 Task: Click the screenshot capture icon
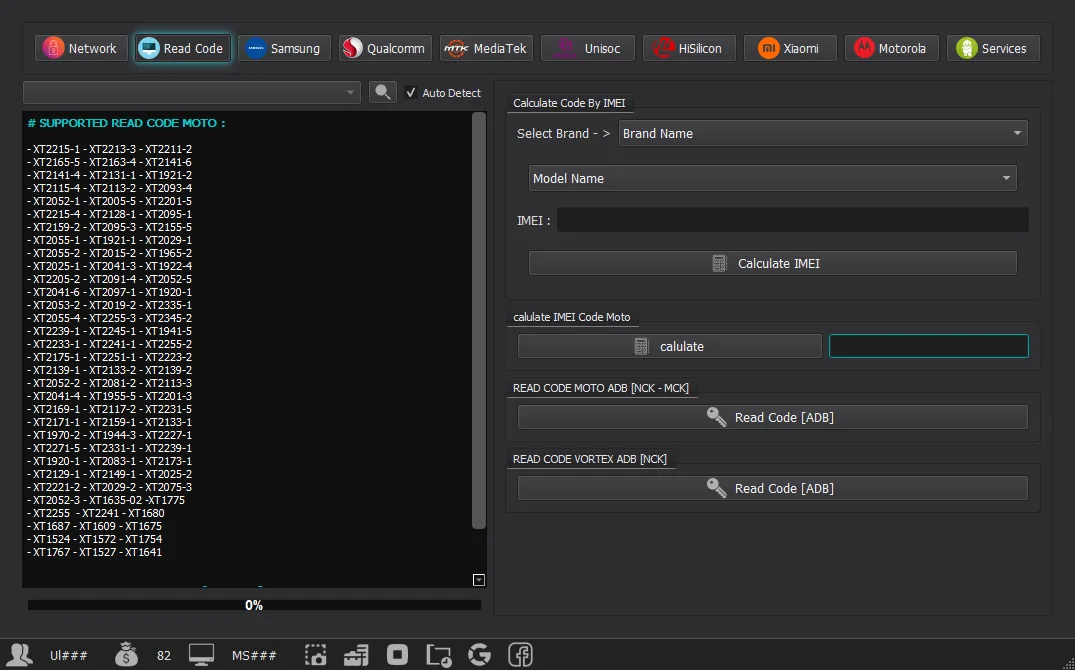(x=315, y=655)
